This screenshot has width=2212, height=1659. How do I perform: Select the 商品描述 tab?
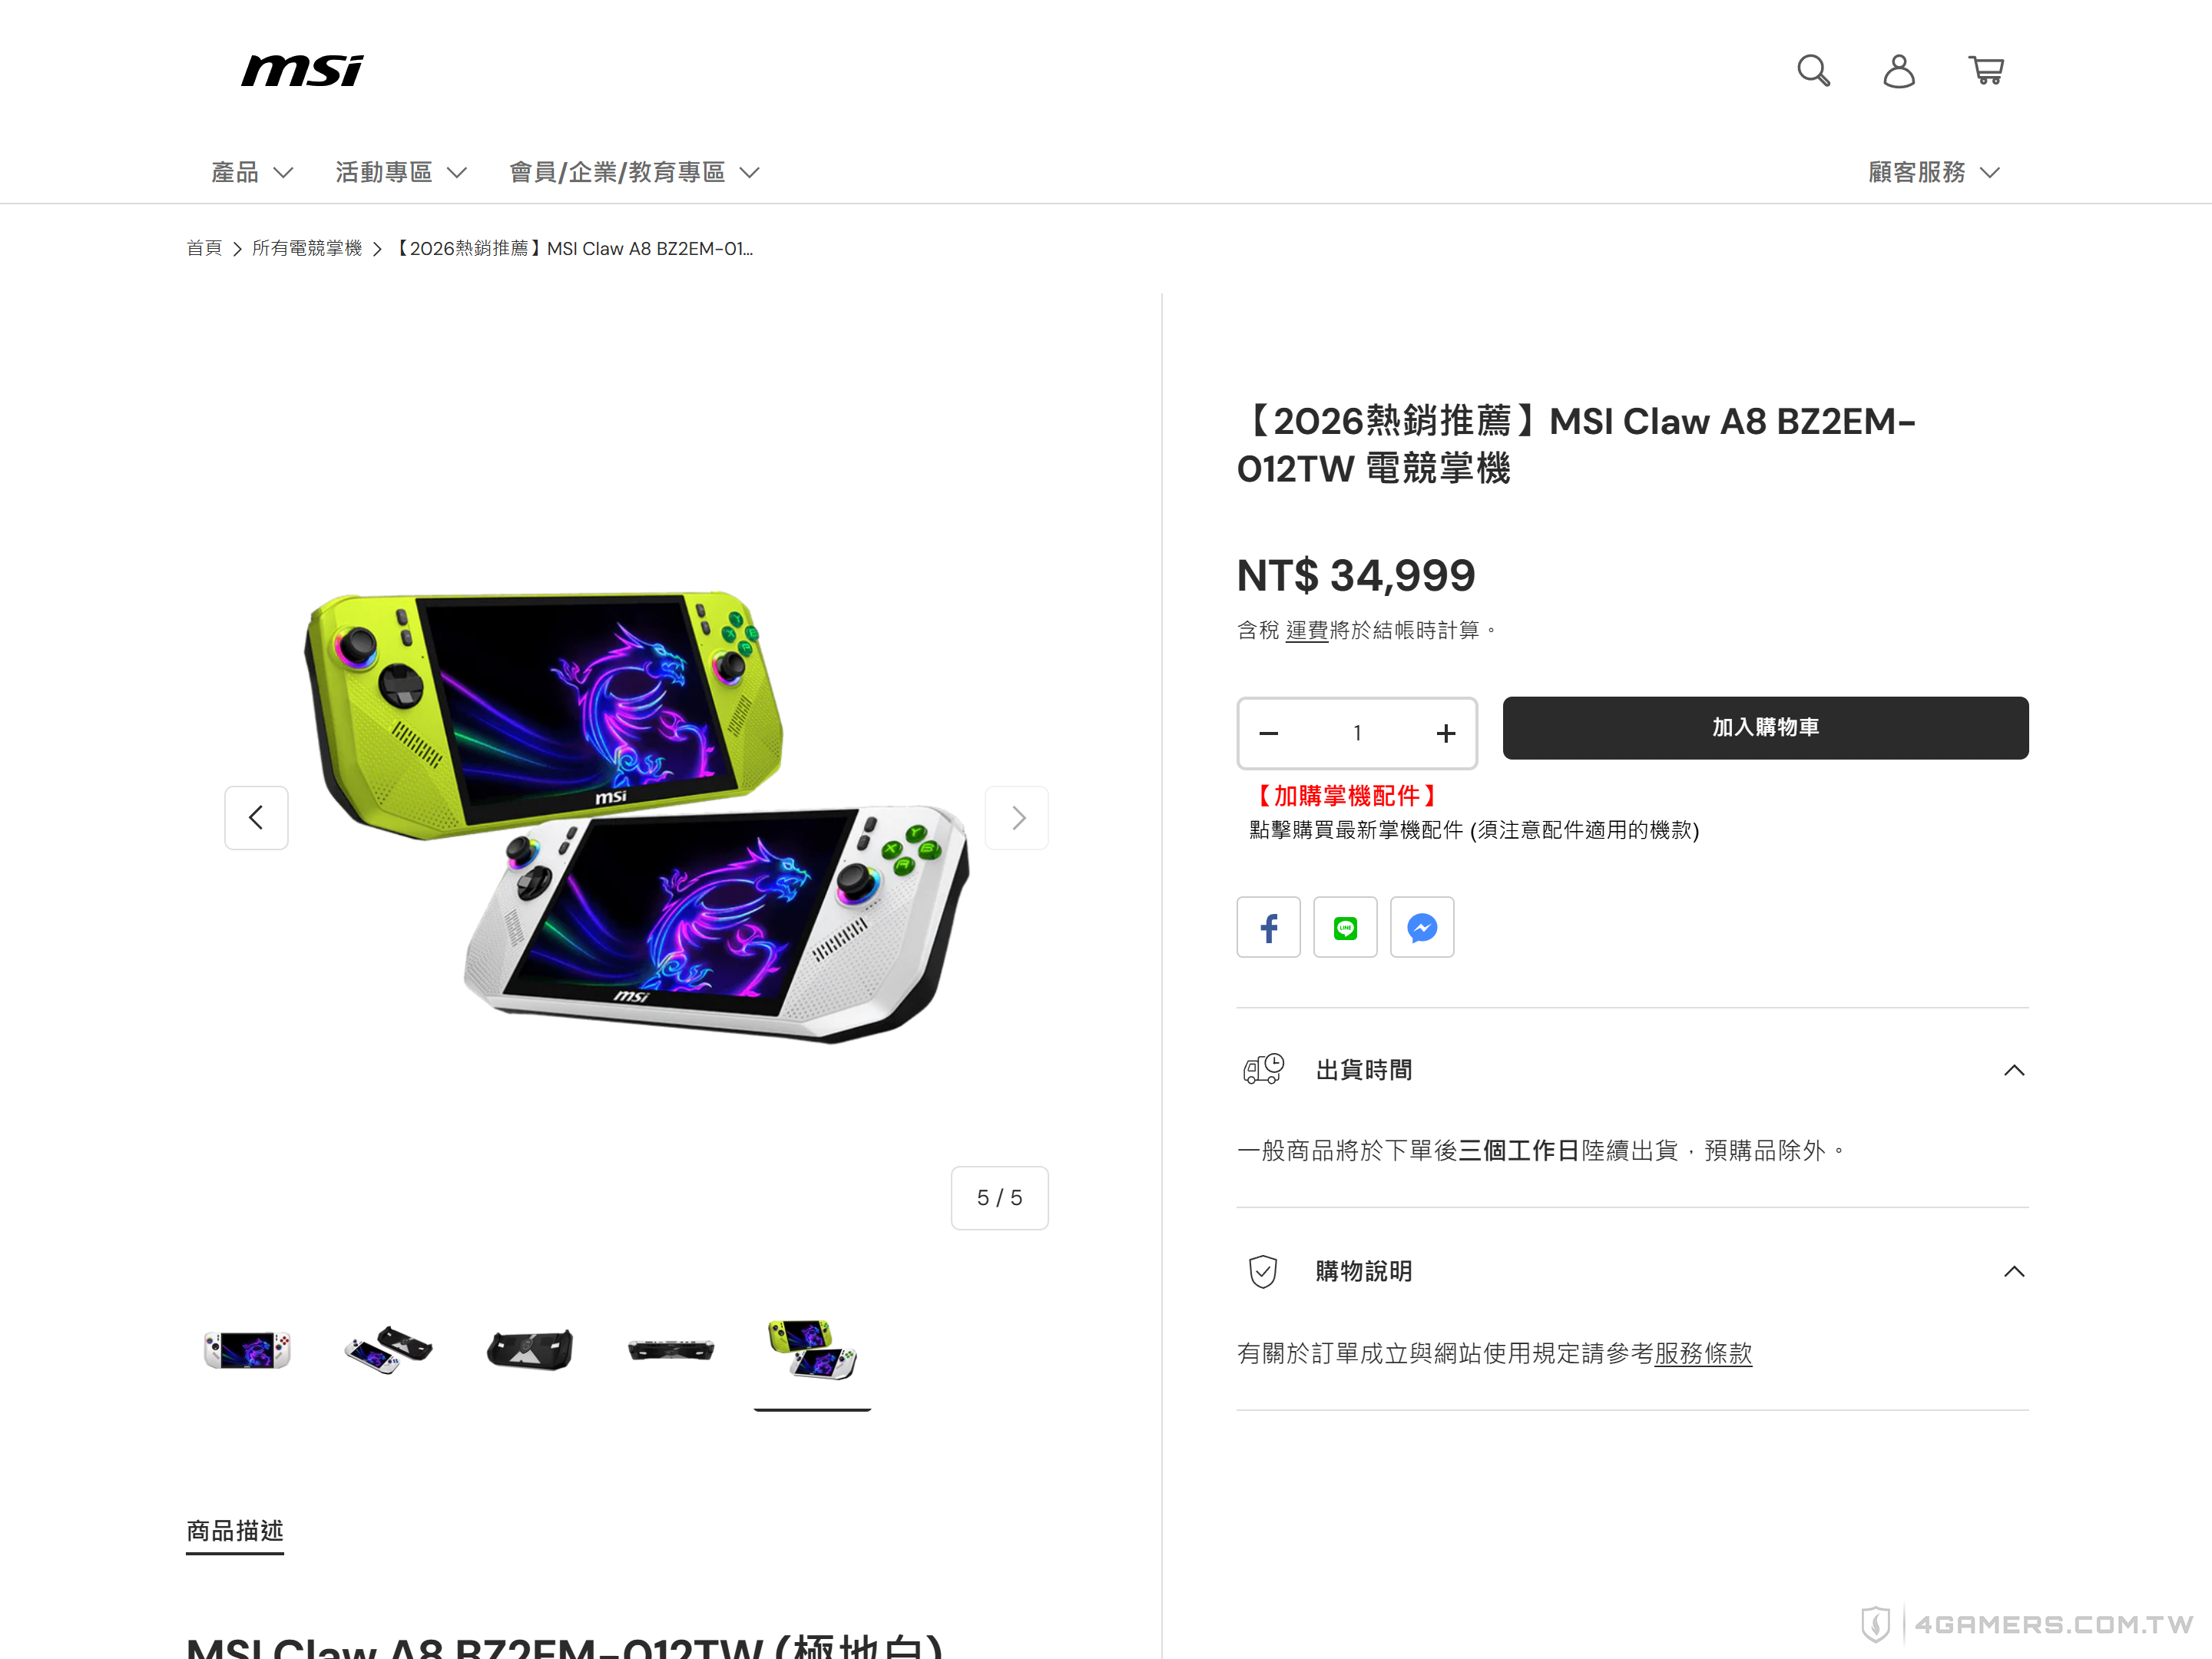click(235, 1531)
